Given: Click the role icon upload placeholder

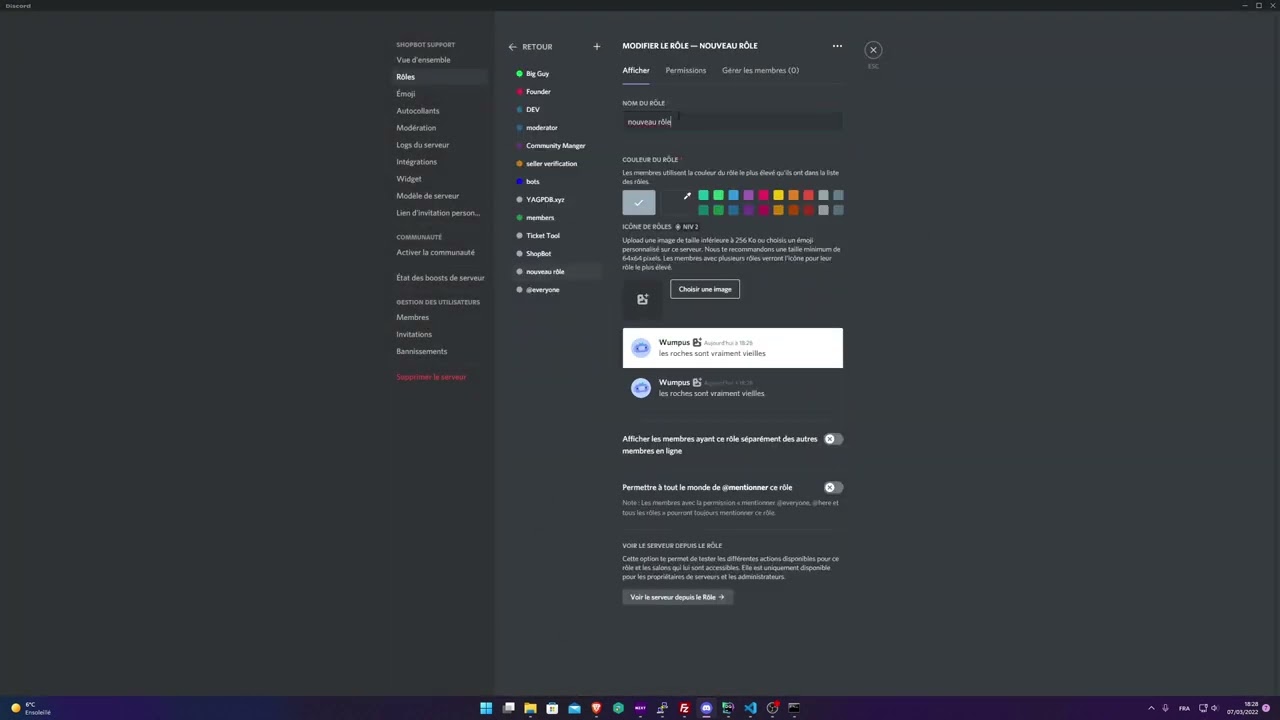Looking at the screenshot, I should click(642, 299).
